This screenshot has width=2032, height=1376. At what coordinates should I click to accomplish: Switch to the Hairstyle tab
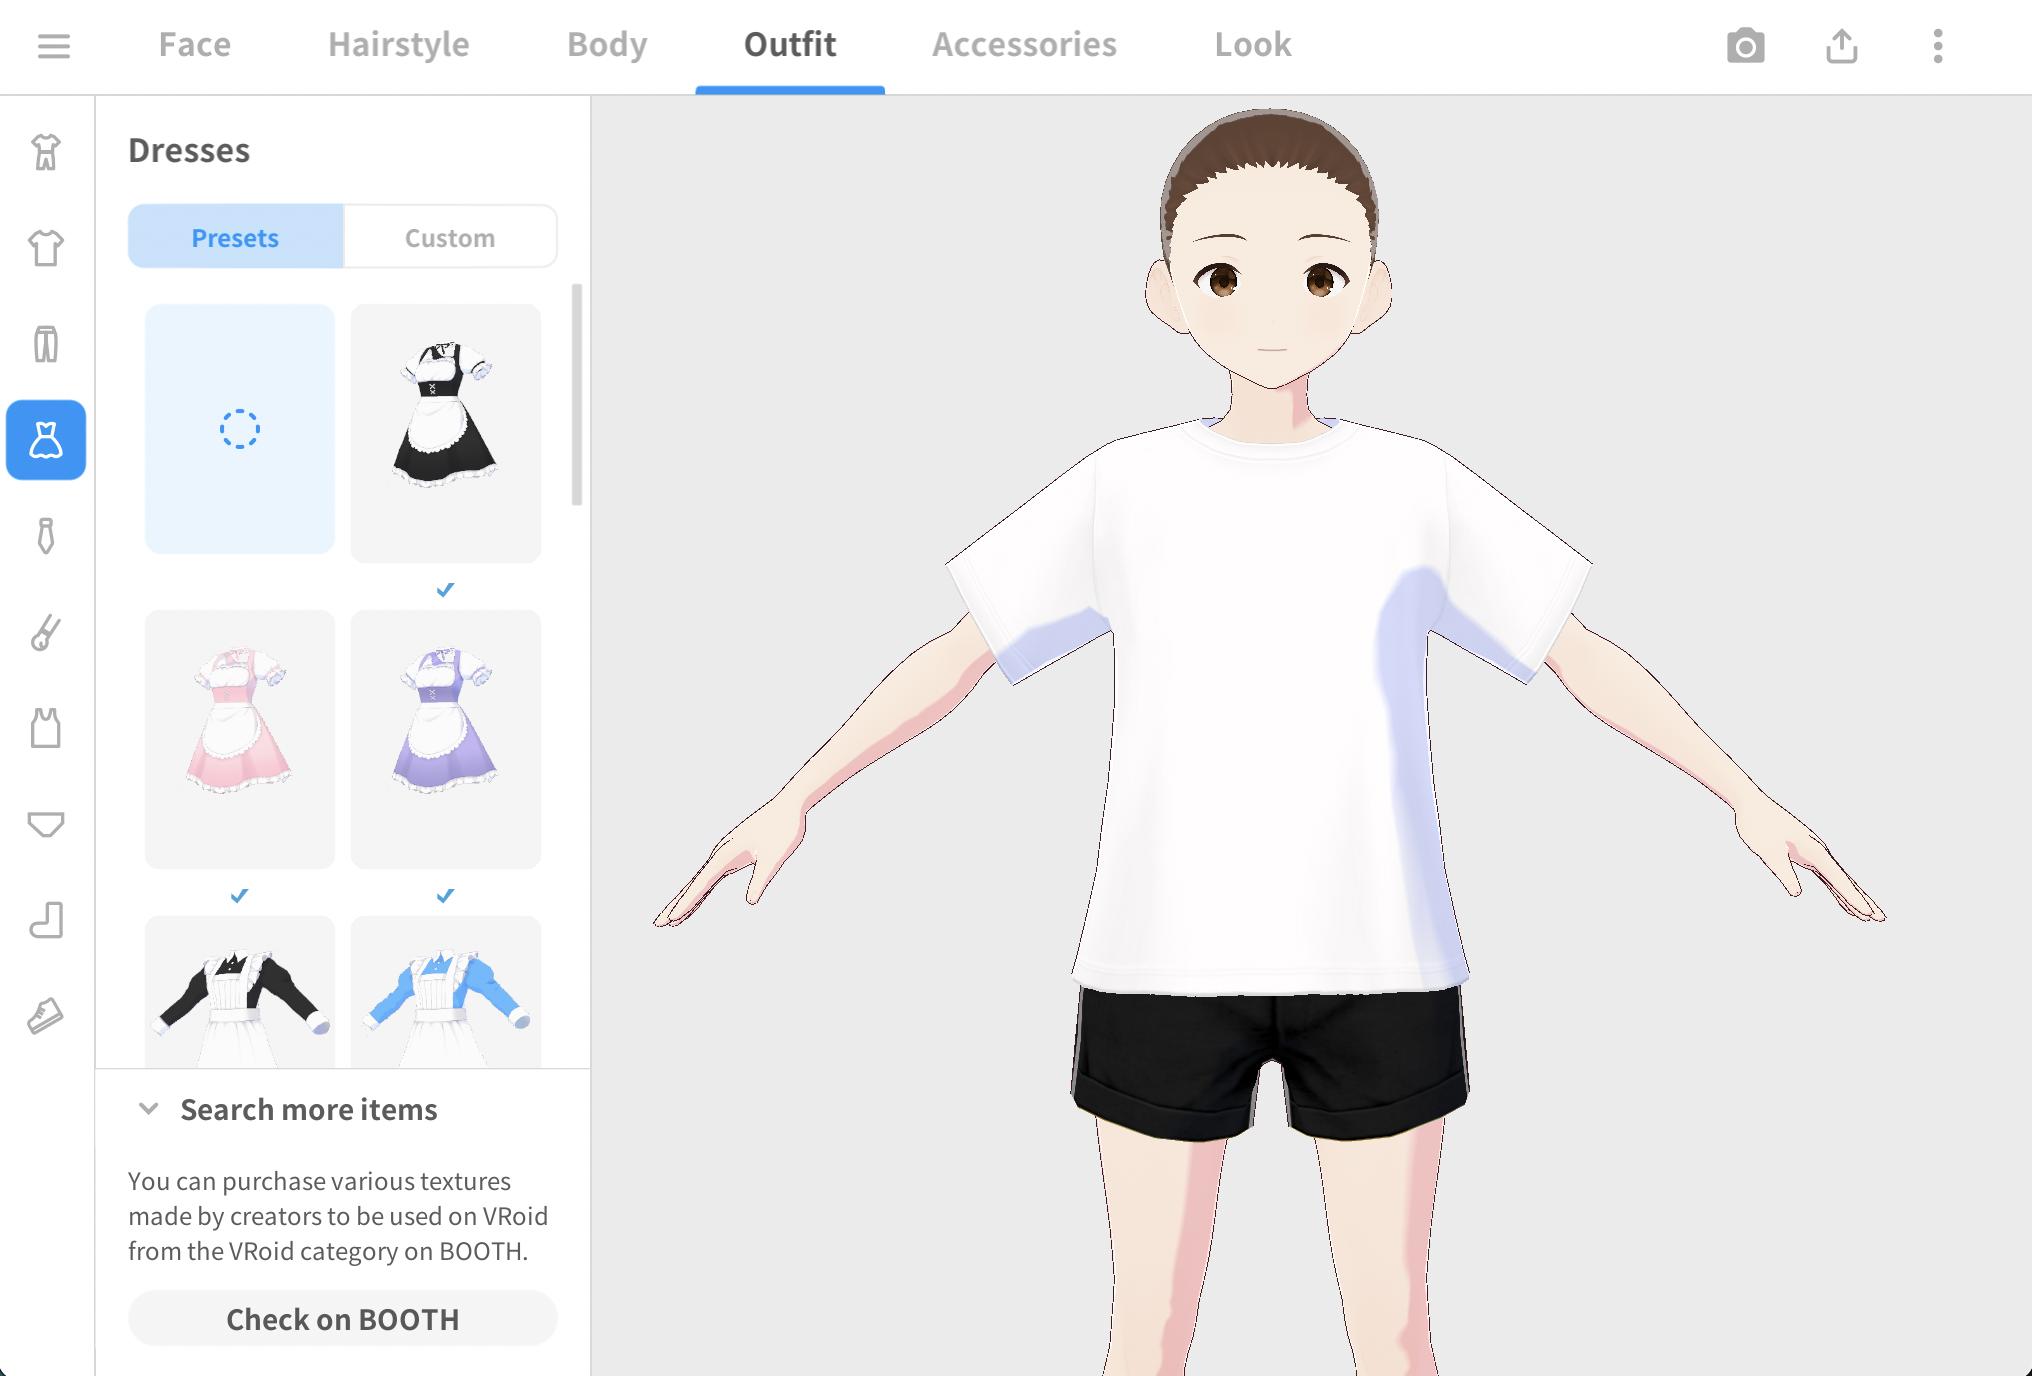[399, 45]
